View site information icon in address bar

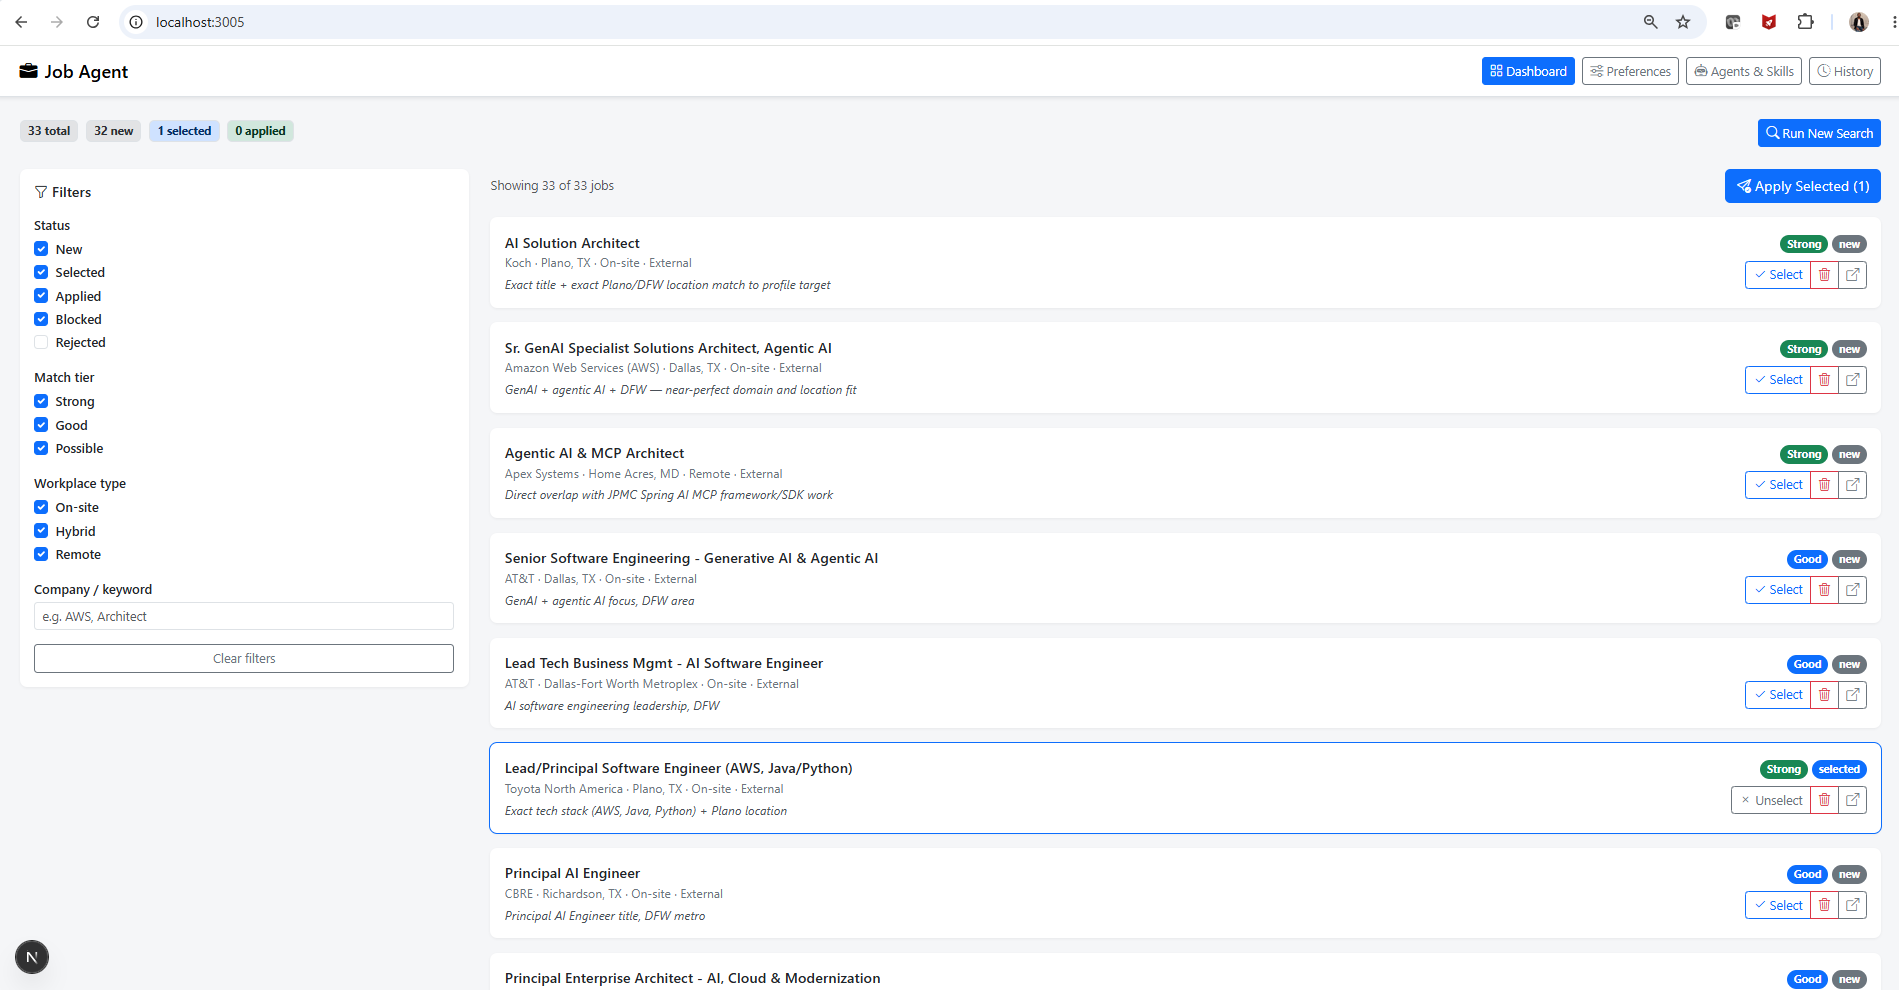136,22
